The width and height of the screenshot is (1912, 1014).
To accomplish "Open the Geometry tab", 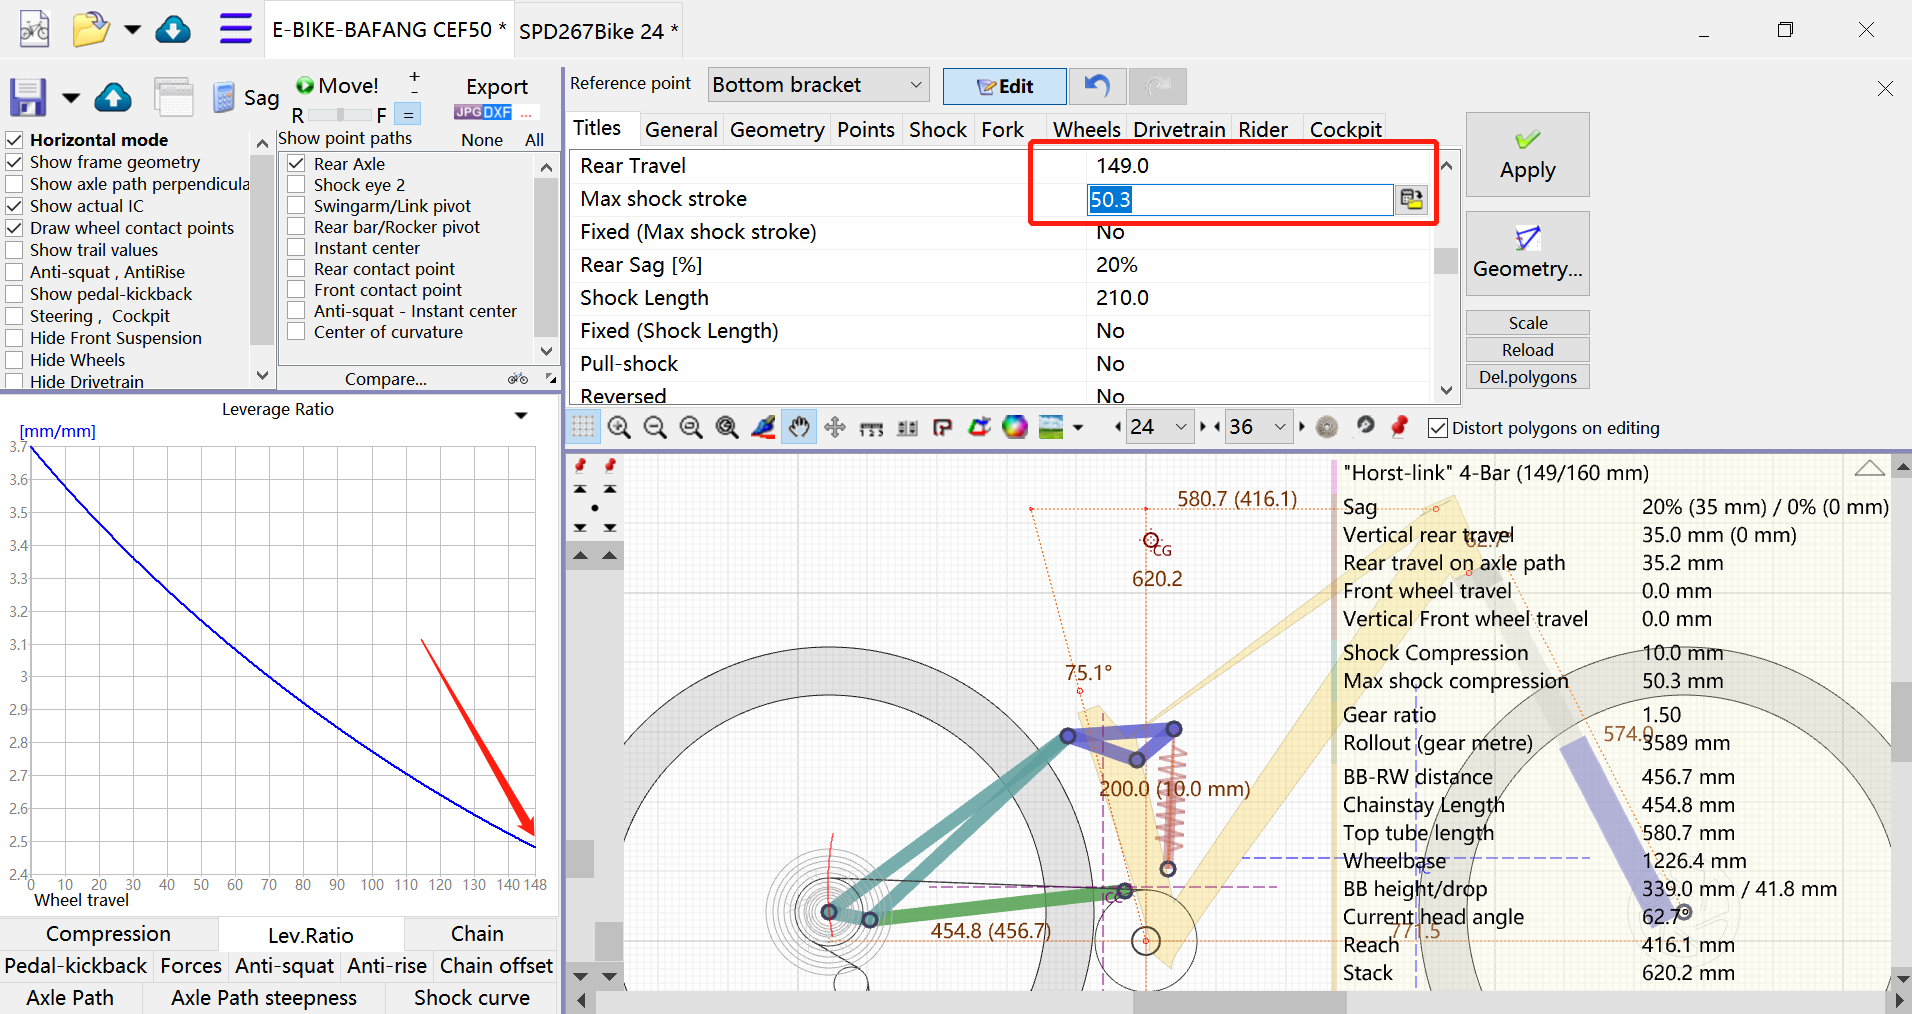I will [x=777, y=130].
